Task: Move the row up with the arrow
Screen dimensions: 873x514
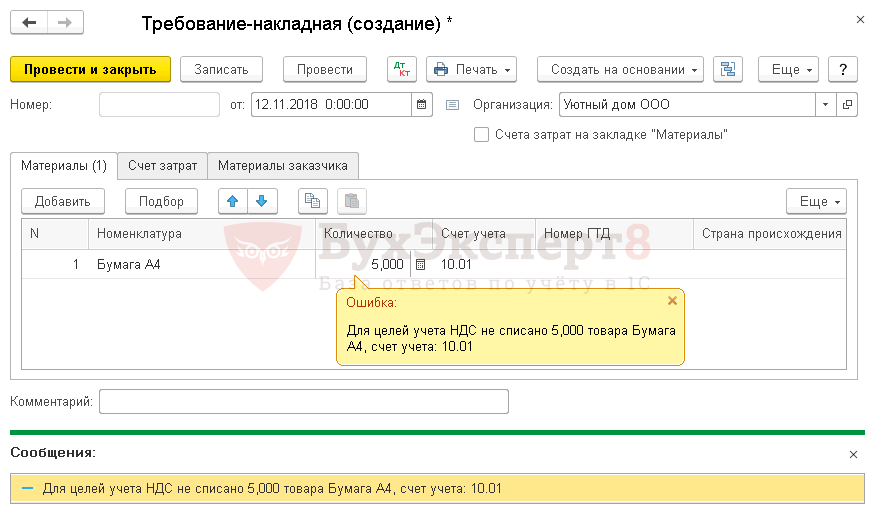Action: tap(233, 201)
